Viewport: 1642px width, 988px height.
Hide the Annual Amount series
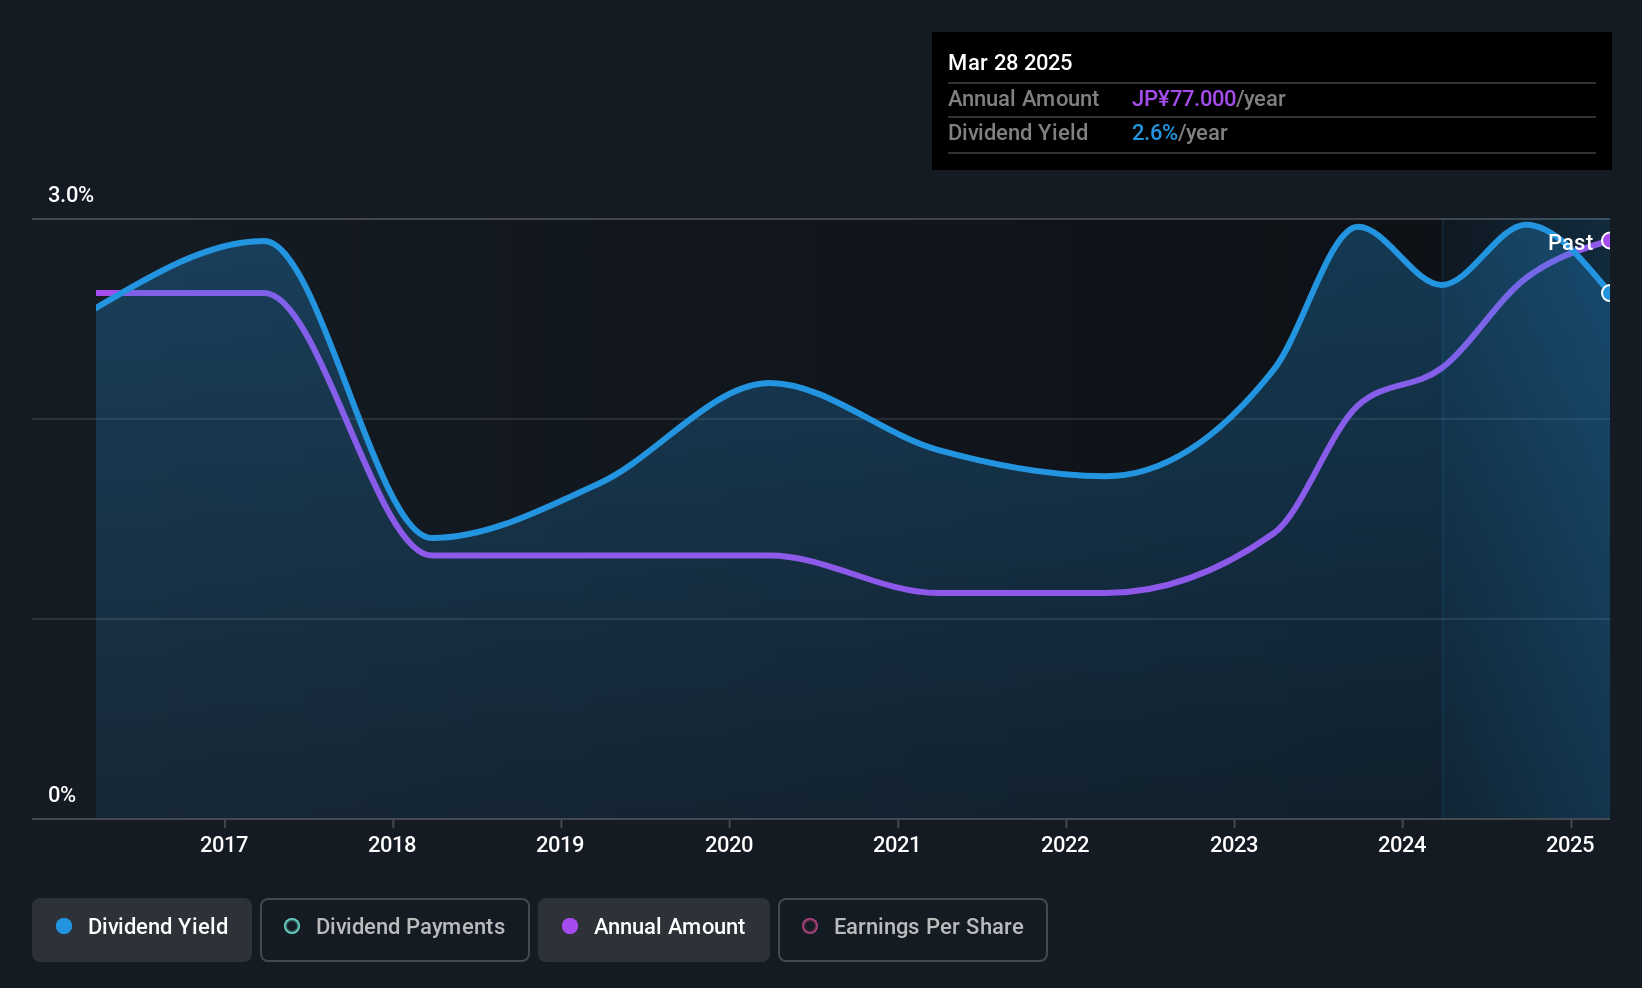click(x=654, y=929)
